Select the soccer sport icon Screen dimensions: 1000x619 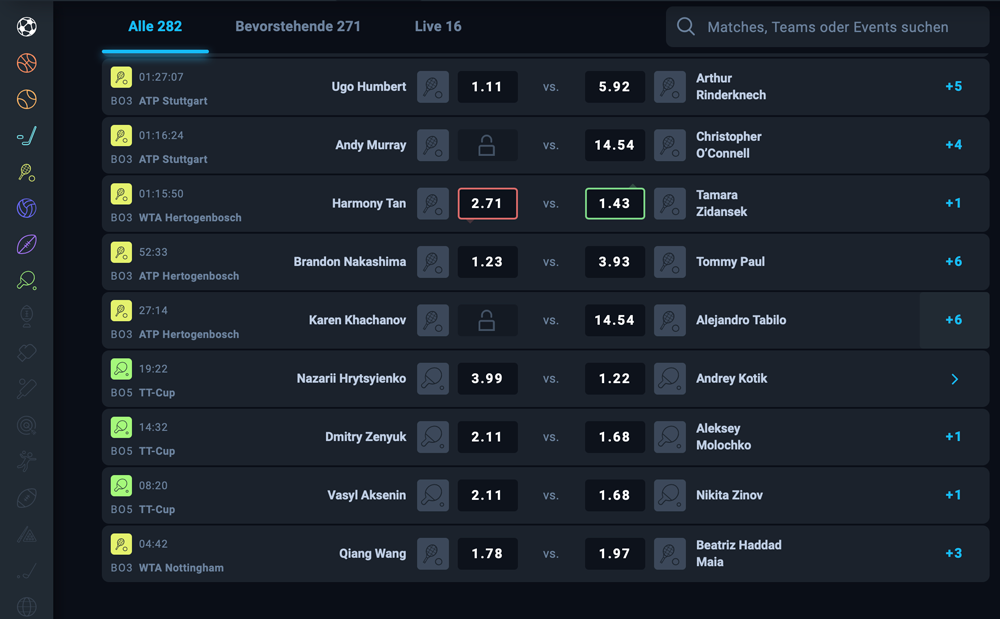click(x=25, y=27)
